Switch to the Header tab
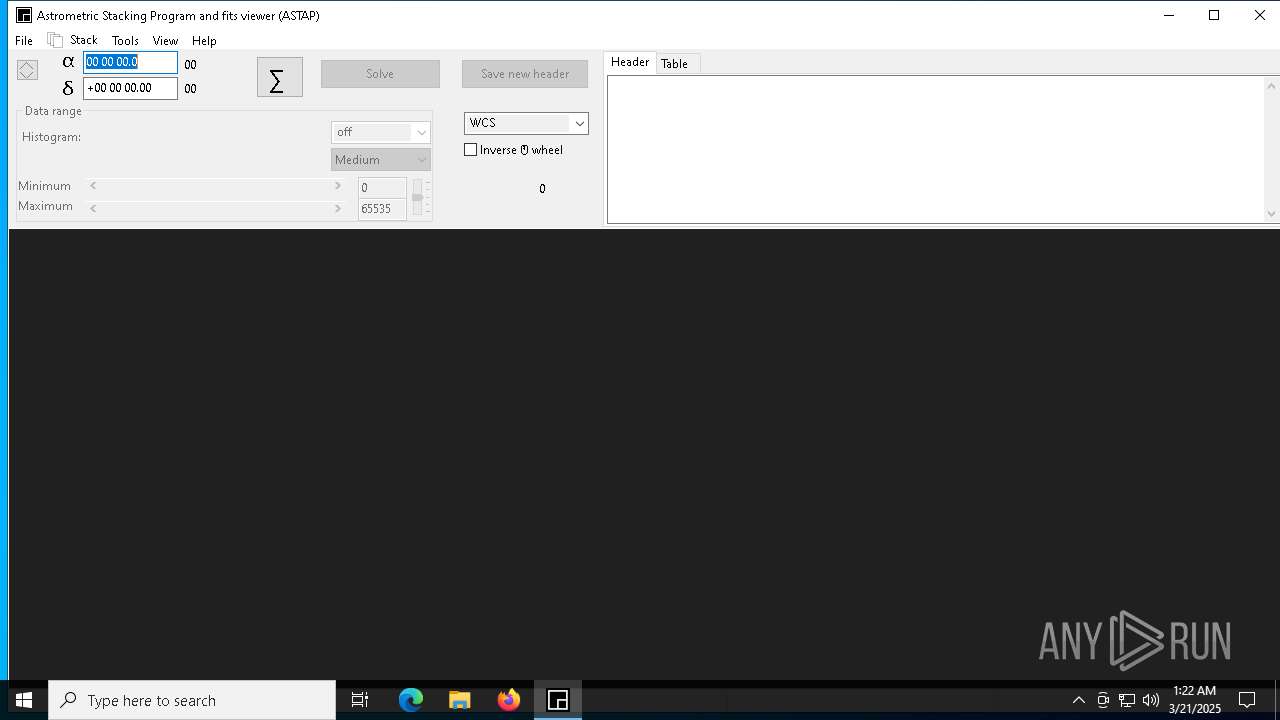Screen dimensions: 1280x720 tap(630, 62)
